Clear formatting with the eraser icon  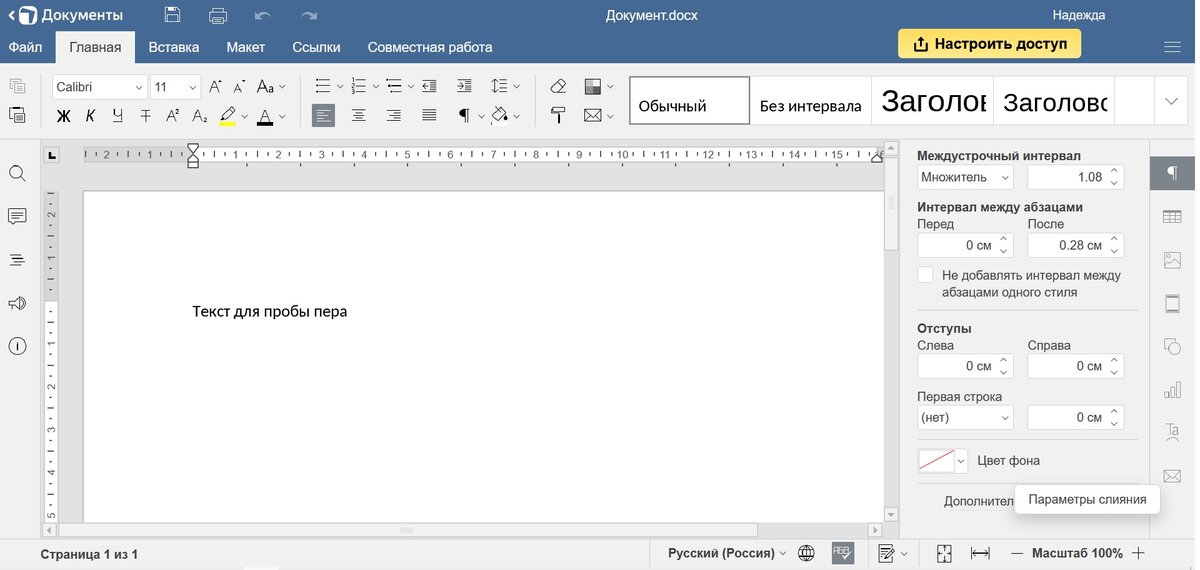pyautogui.click(x=559, y=87)
